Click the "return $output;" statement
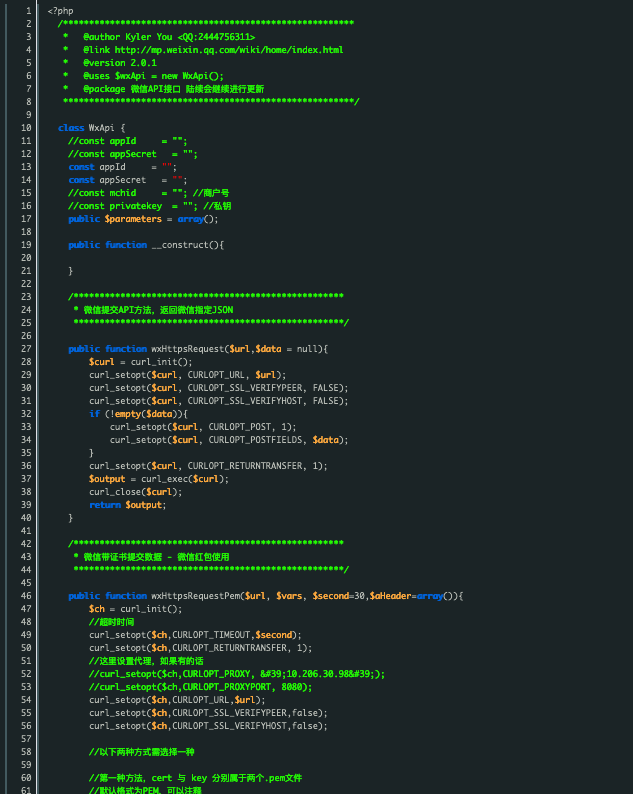 [x=128, y=505]
